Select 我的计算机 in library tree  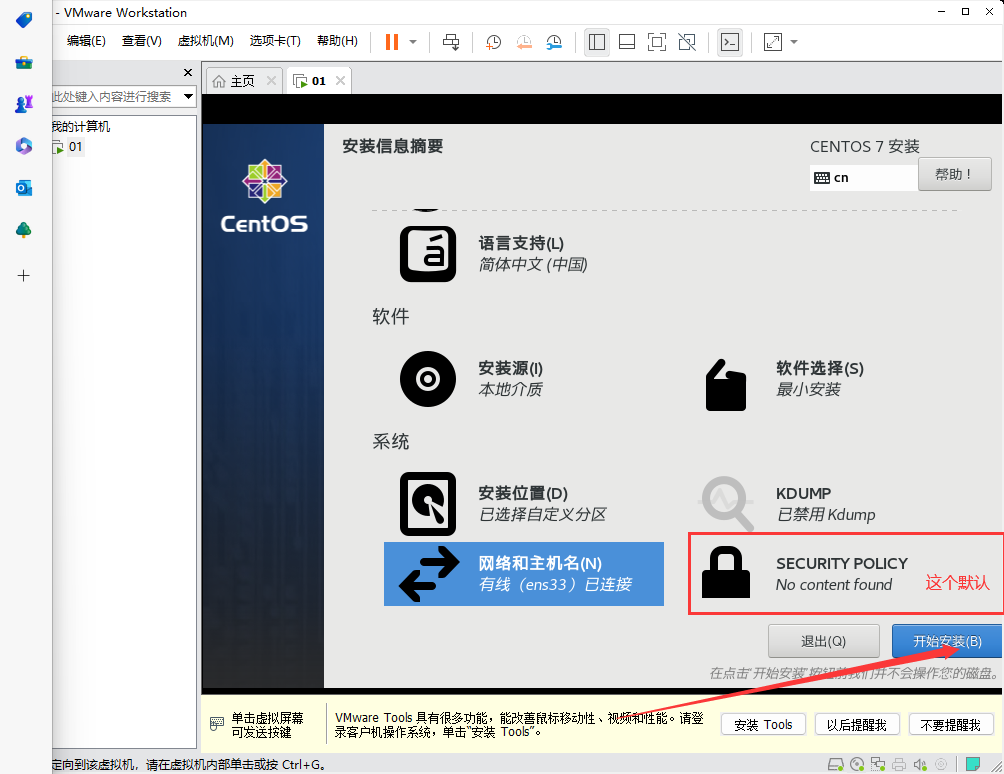[81, 127]
